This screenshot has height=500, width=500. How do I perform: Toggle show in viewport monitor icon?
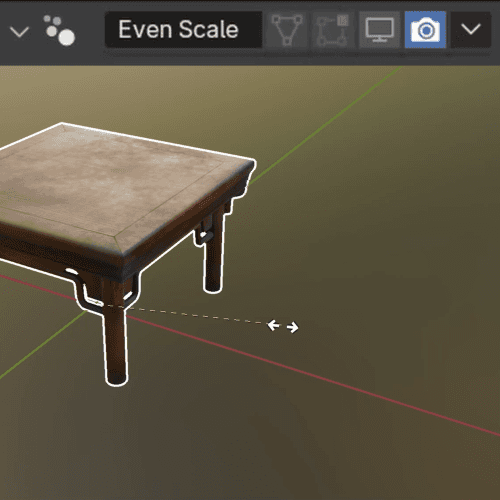[379, 30]
